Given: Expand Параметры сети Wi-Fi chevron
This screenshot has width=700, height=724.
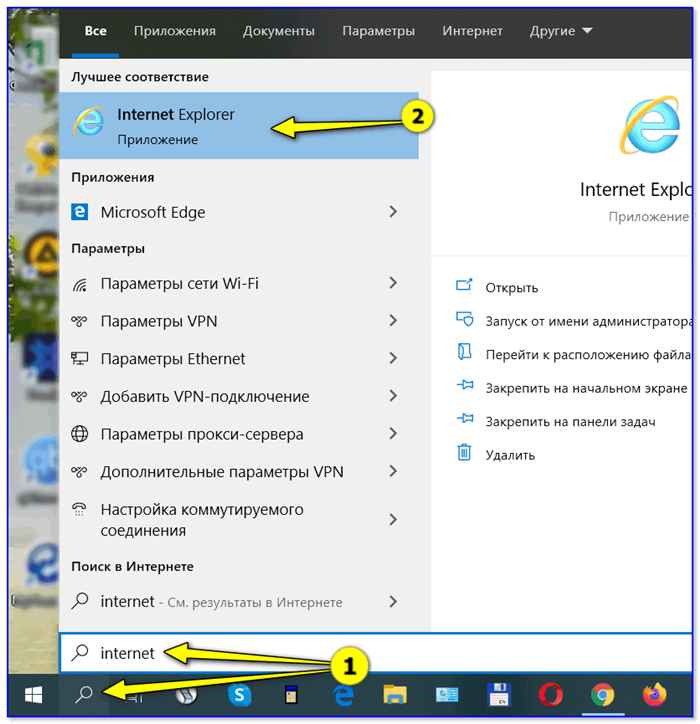Looking at the screenshot, I should (x=393, y=283).
